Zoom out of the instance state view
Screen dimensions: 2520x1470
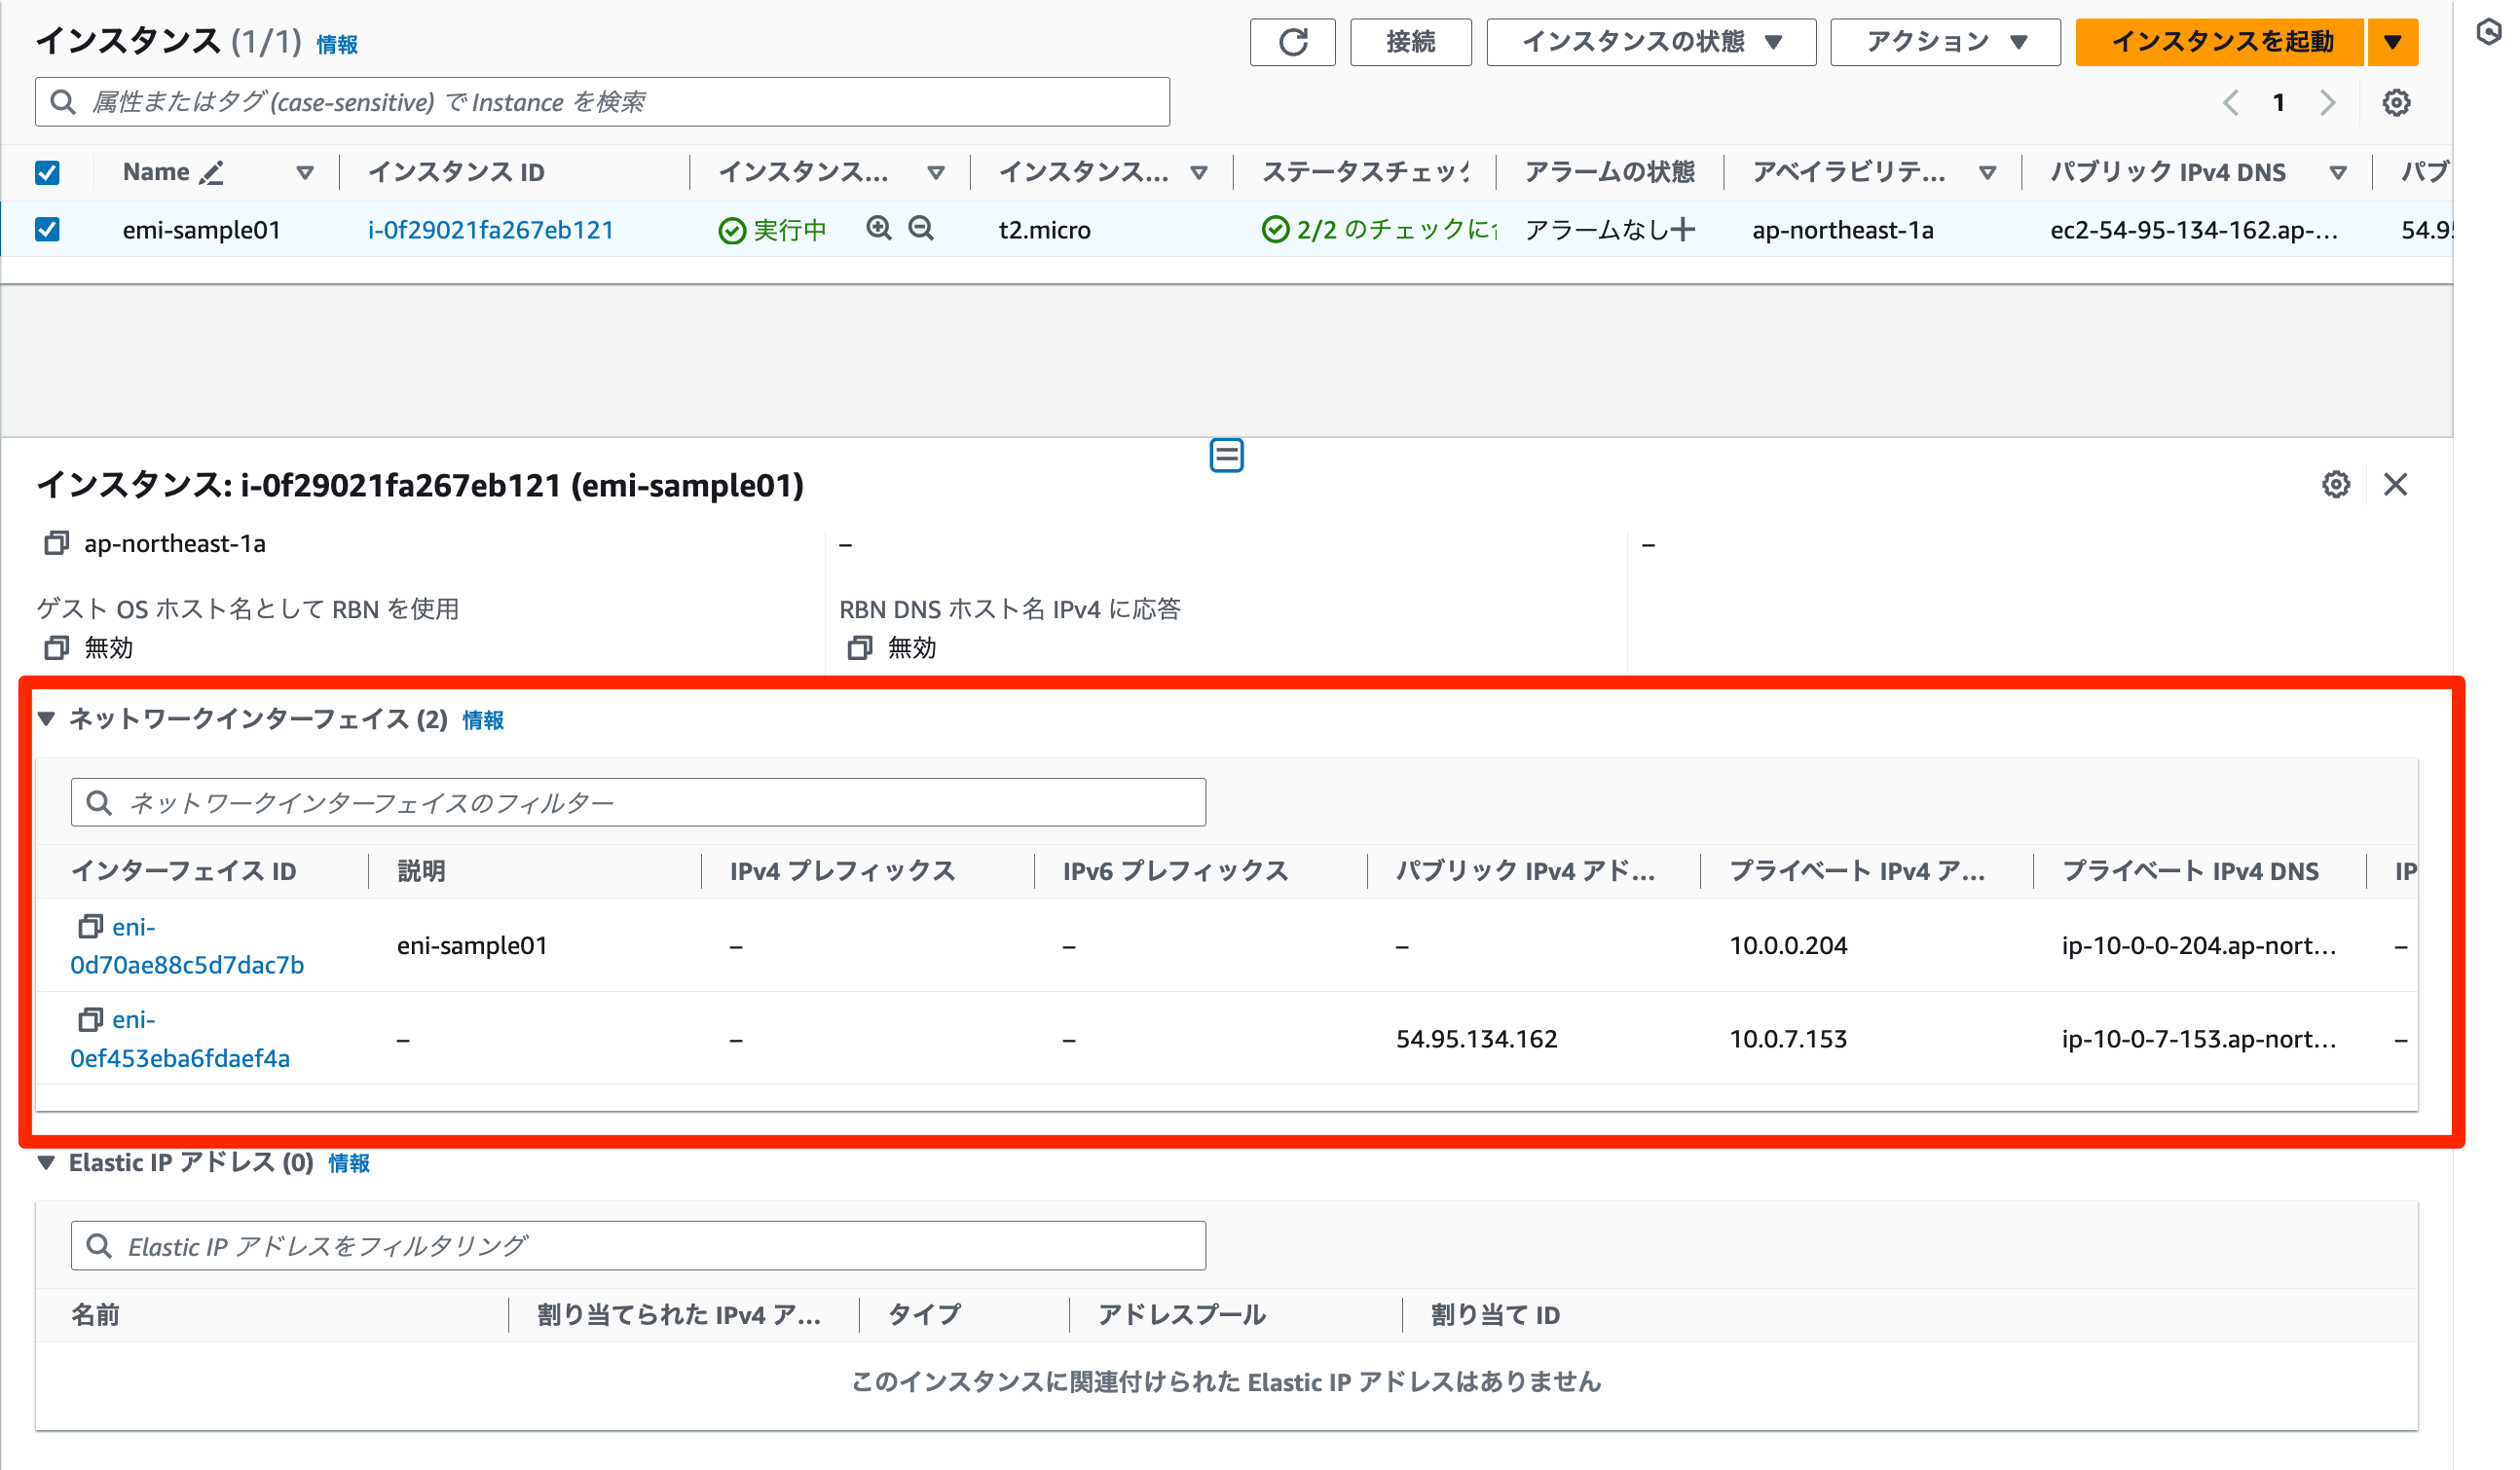point(921,229)
